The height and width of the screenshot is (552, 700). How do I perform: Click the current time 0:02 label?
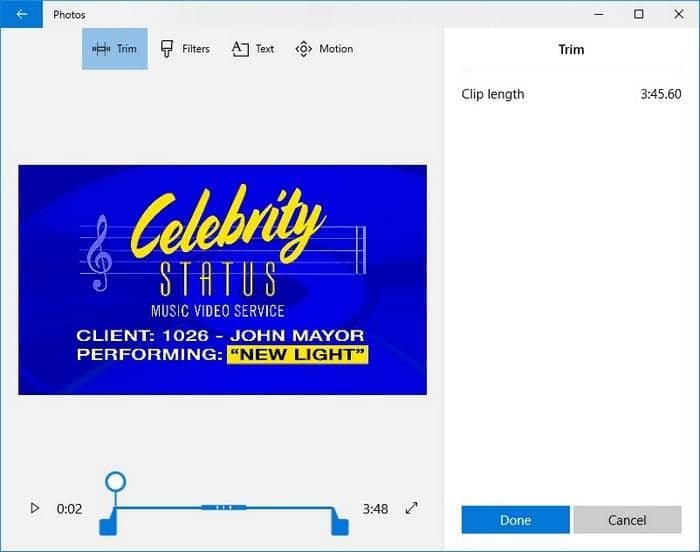click(x=69, y=509)
